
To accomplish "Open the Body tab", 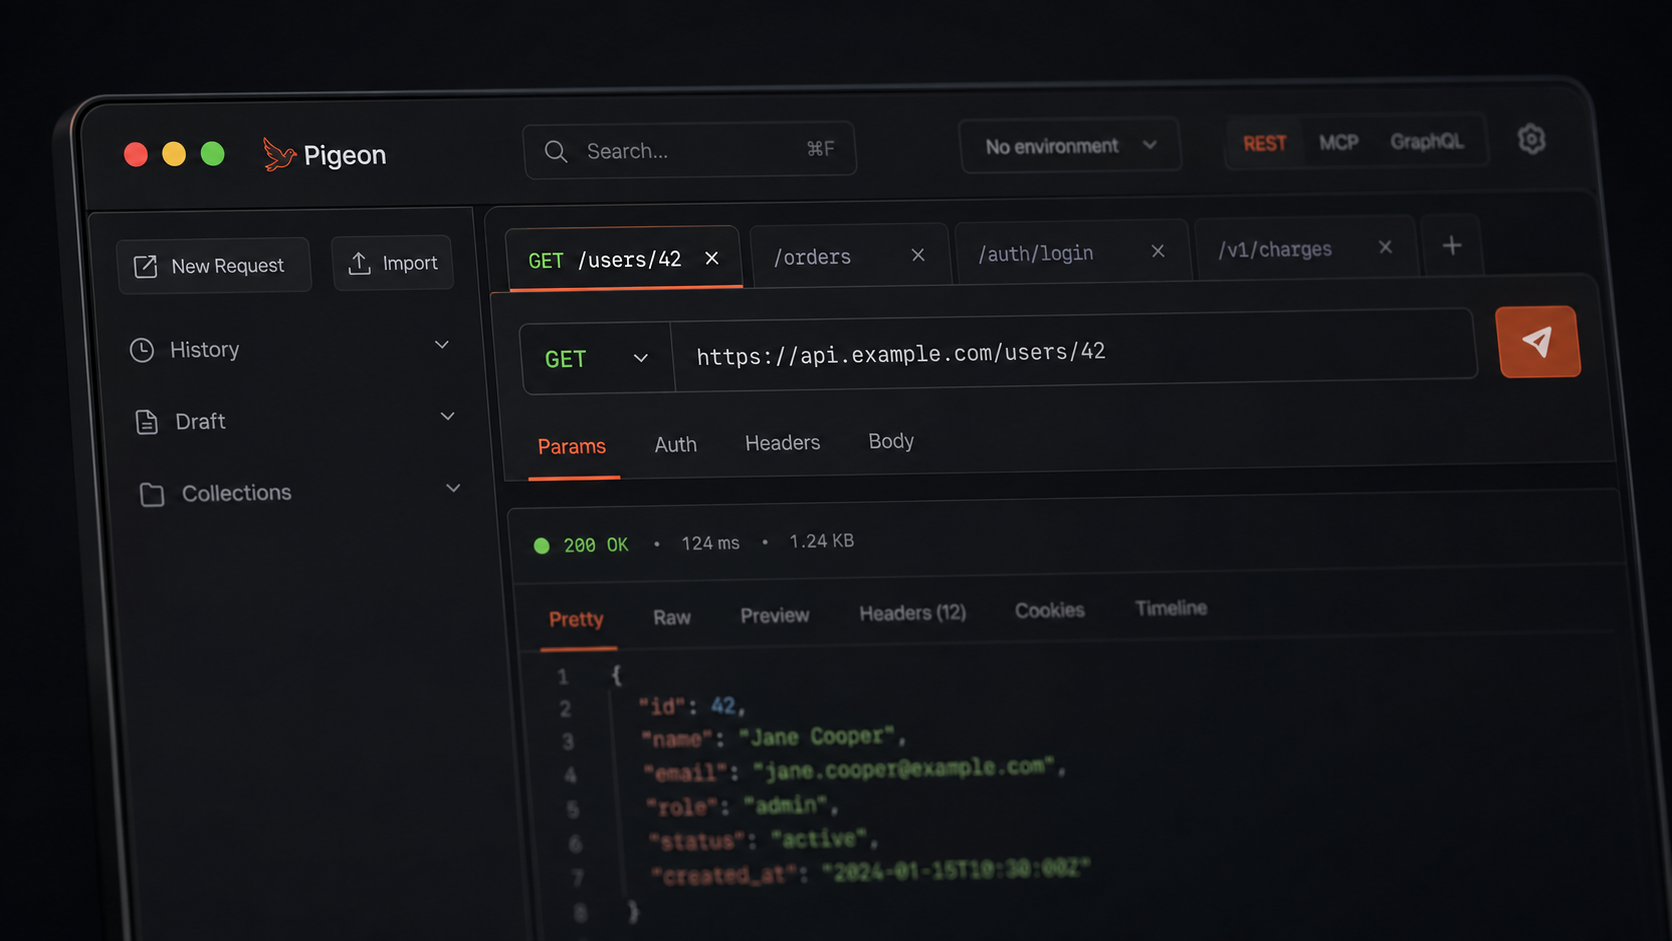I will pos(891,441).
